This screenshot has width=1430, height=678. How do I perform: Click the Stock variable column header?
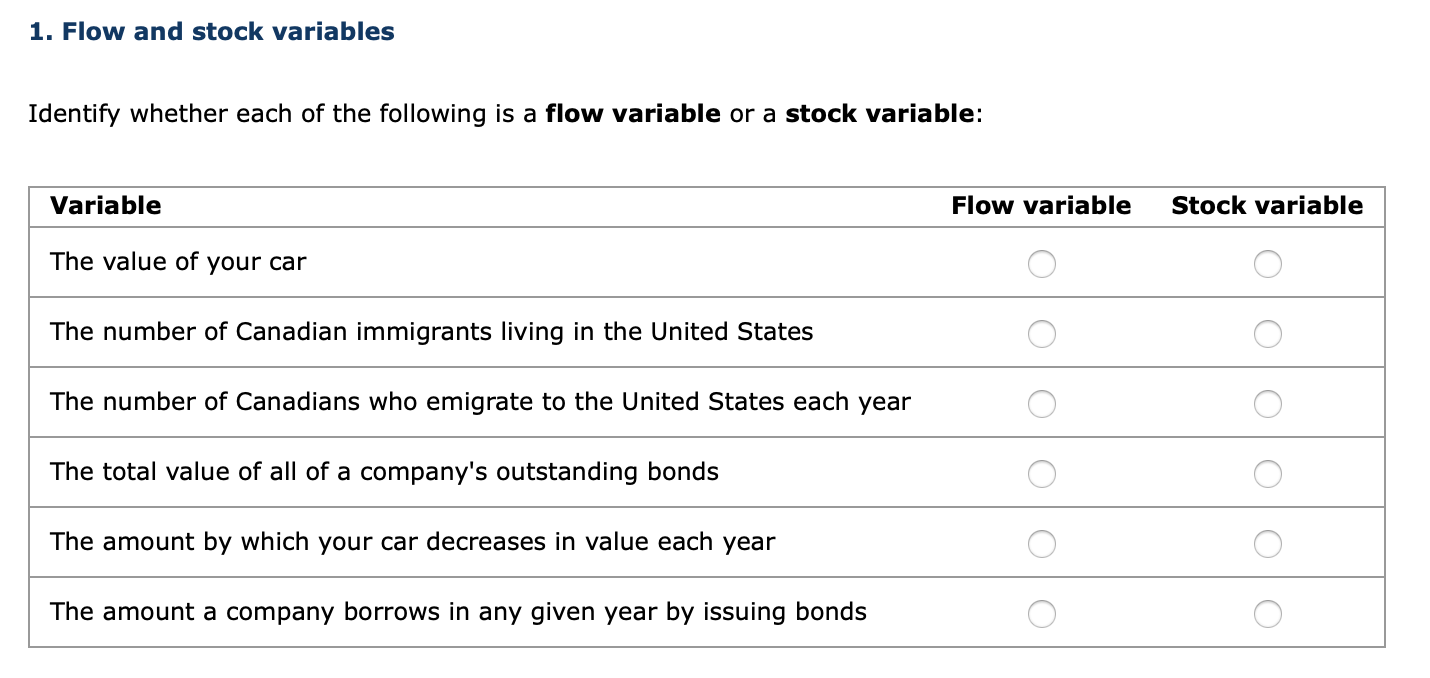click(x=1267, y=206)
